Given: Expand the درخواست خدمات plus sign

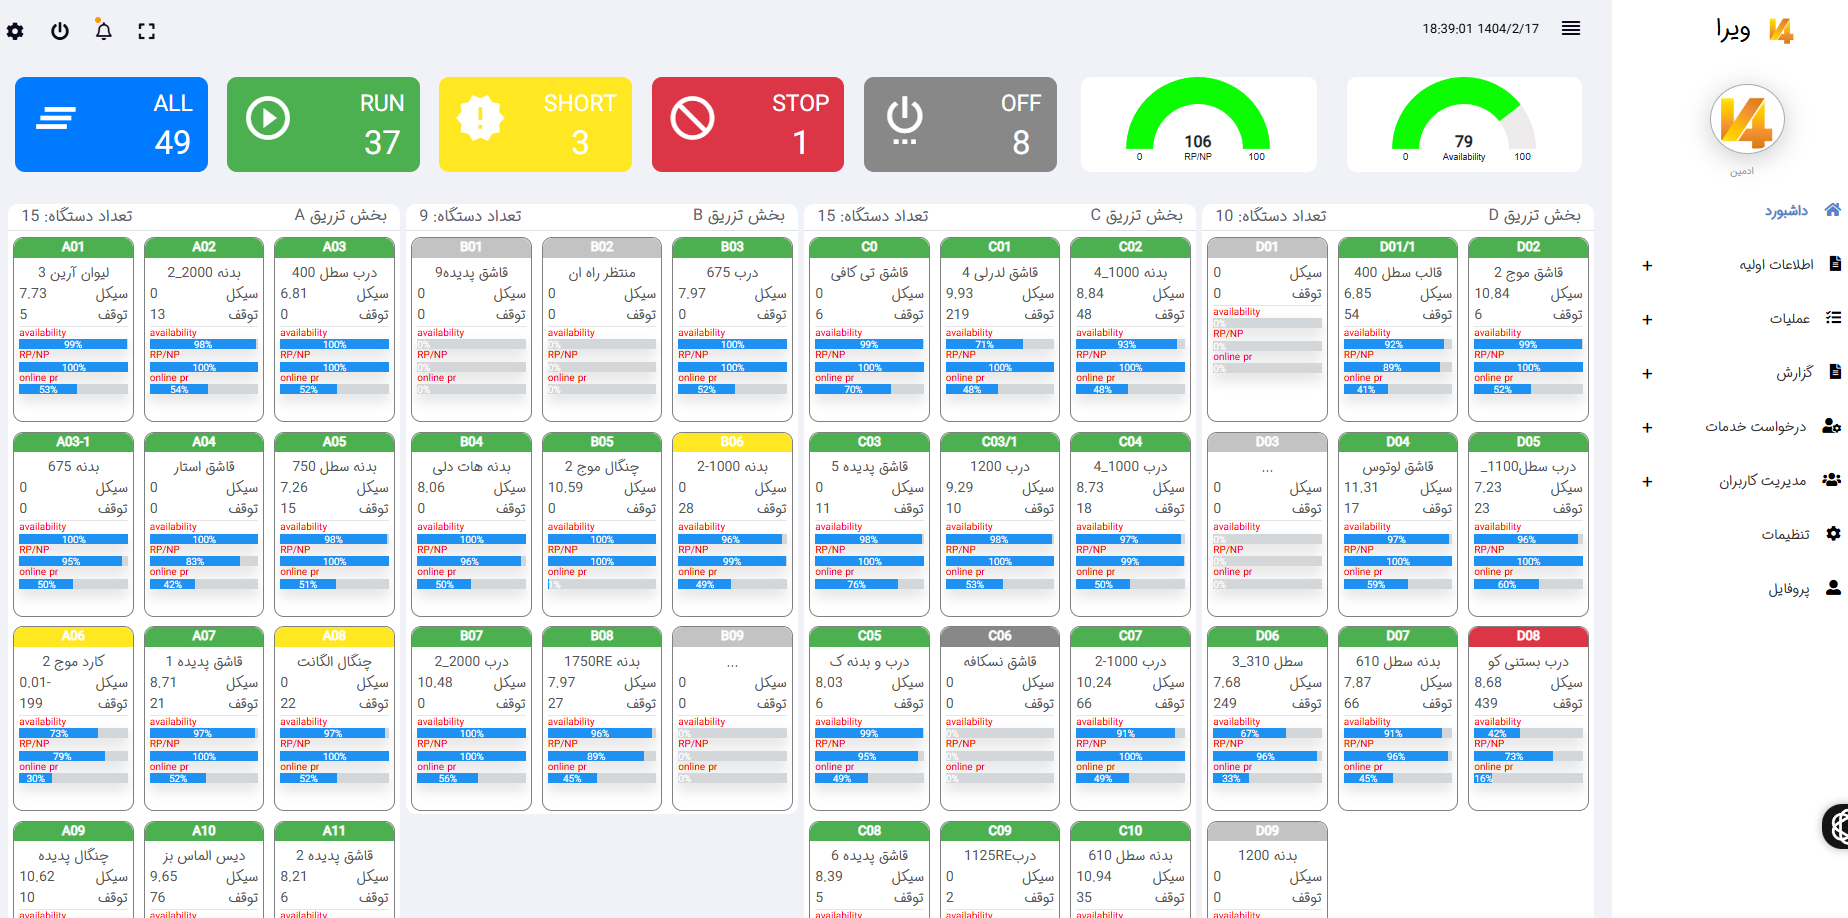Looking at the screenshot, I should (x=1647, y=428).
